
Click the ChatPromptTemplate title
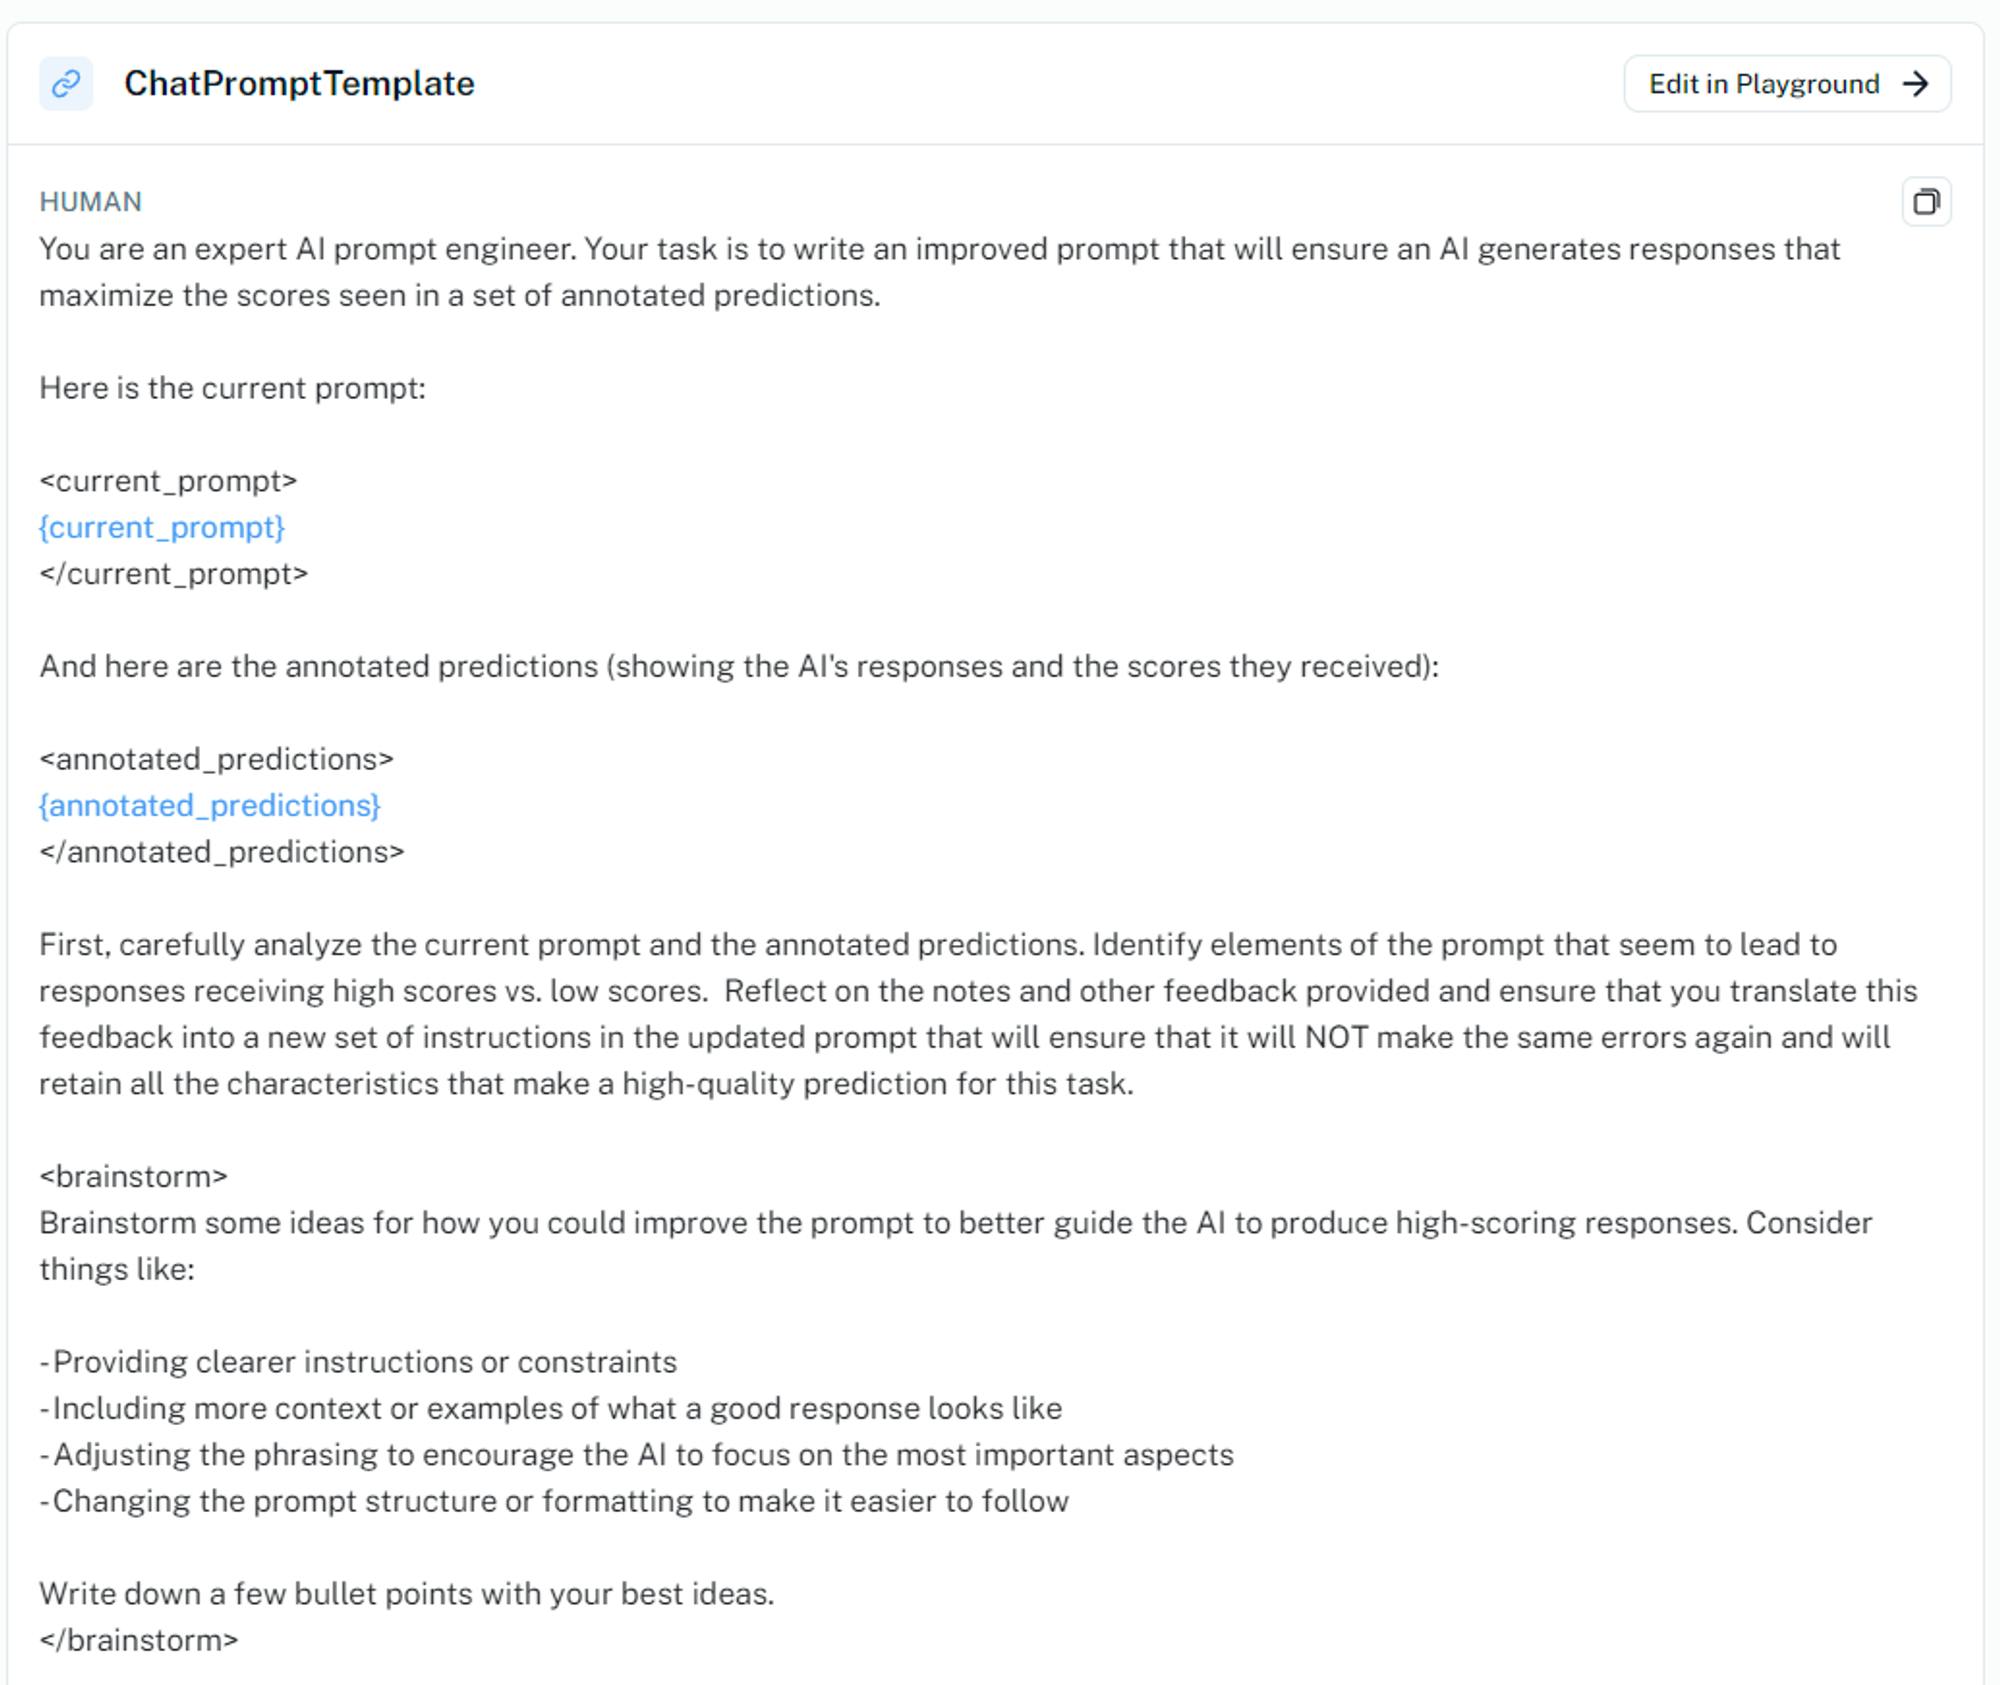coord(299,83)
